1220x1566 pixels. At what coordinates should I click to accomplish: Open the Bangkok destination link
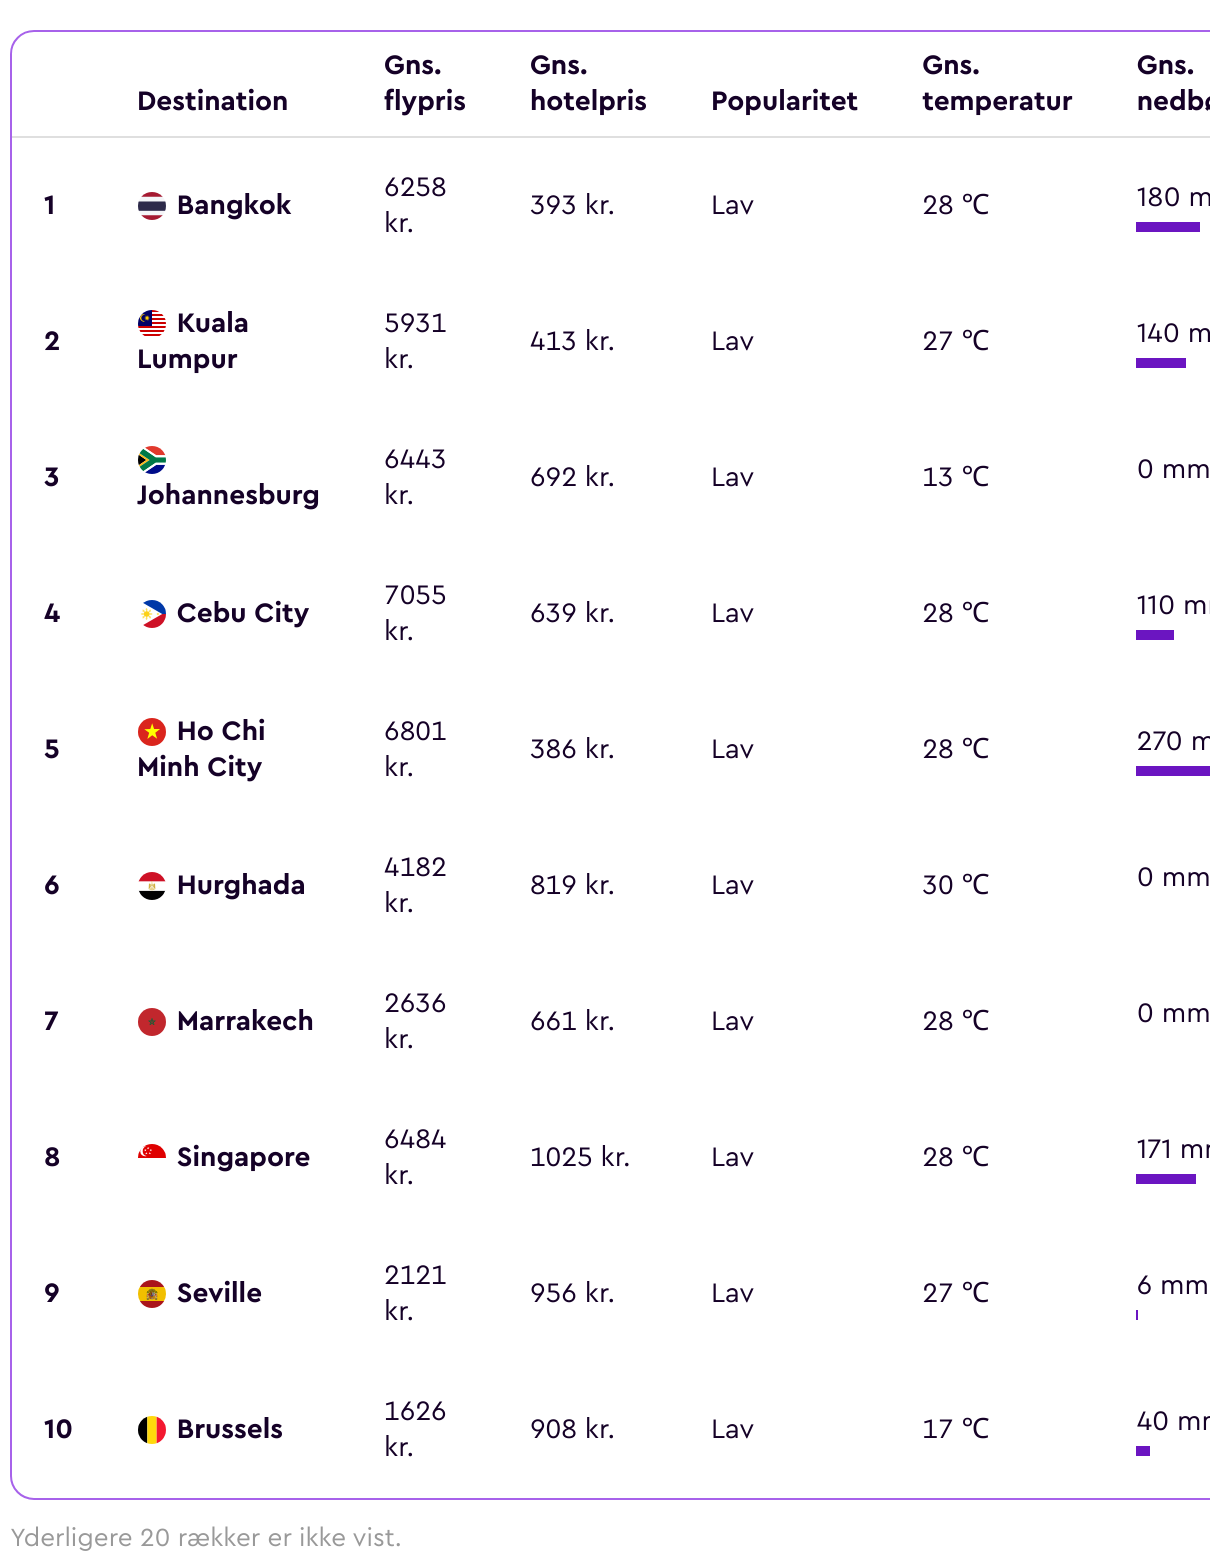[234, 205]
